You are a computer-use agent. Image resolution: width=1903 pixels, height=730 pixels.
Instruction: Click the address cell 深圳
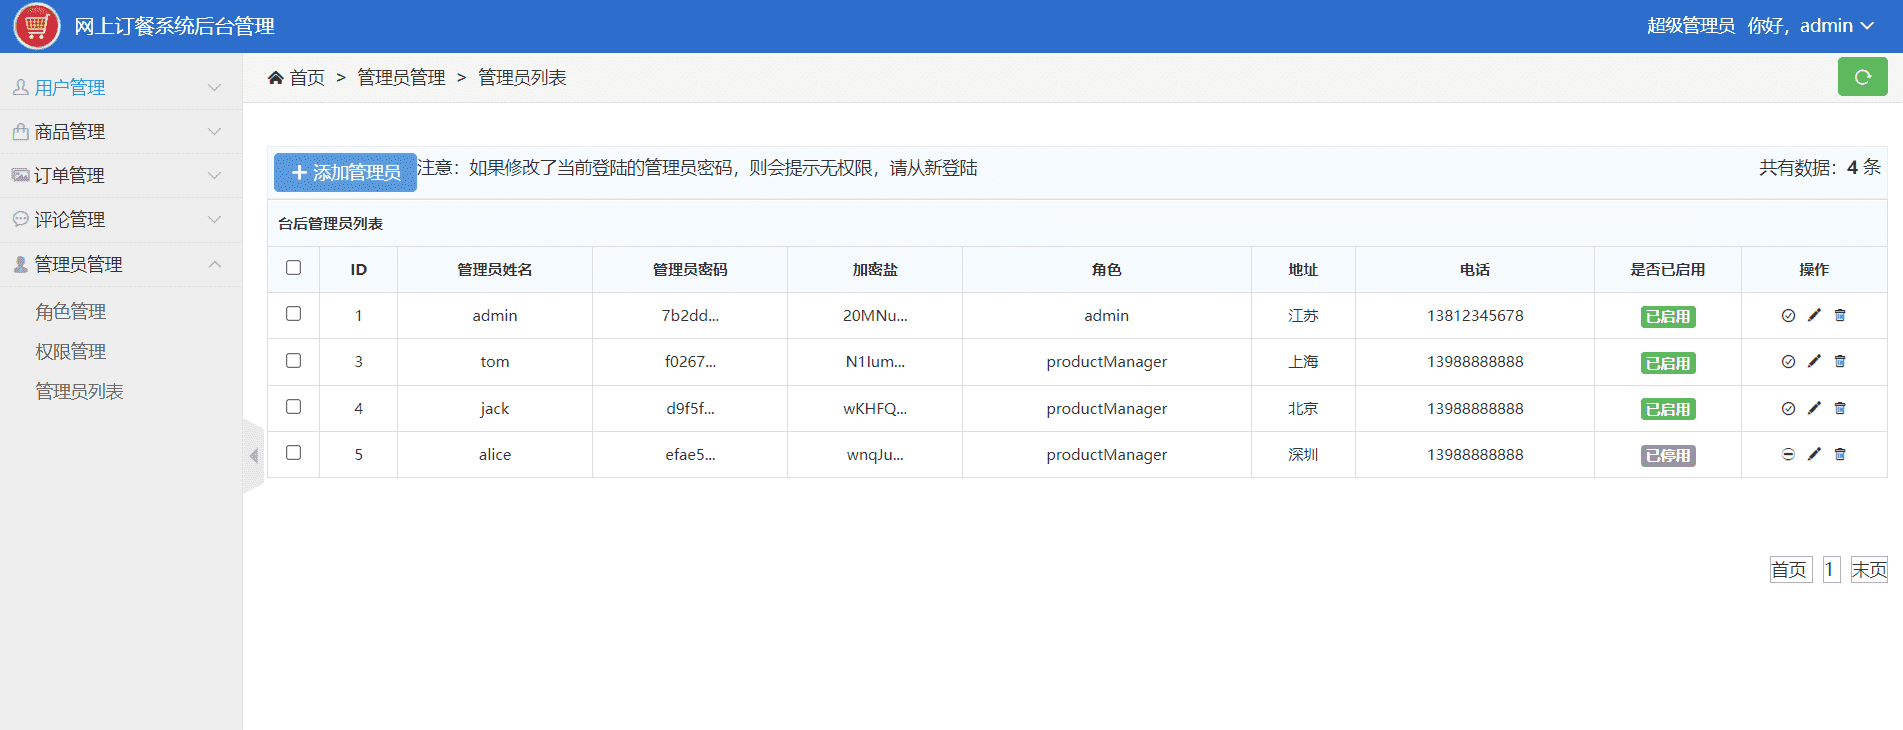(1303, 455)
